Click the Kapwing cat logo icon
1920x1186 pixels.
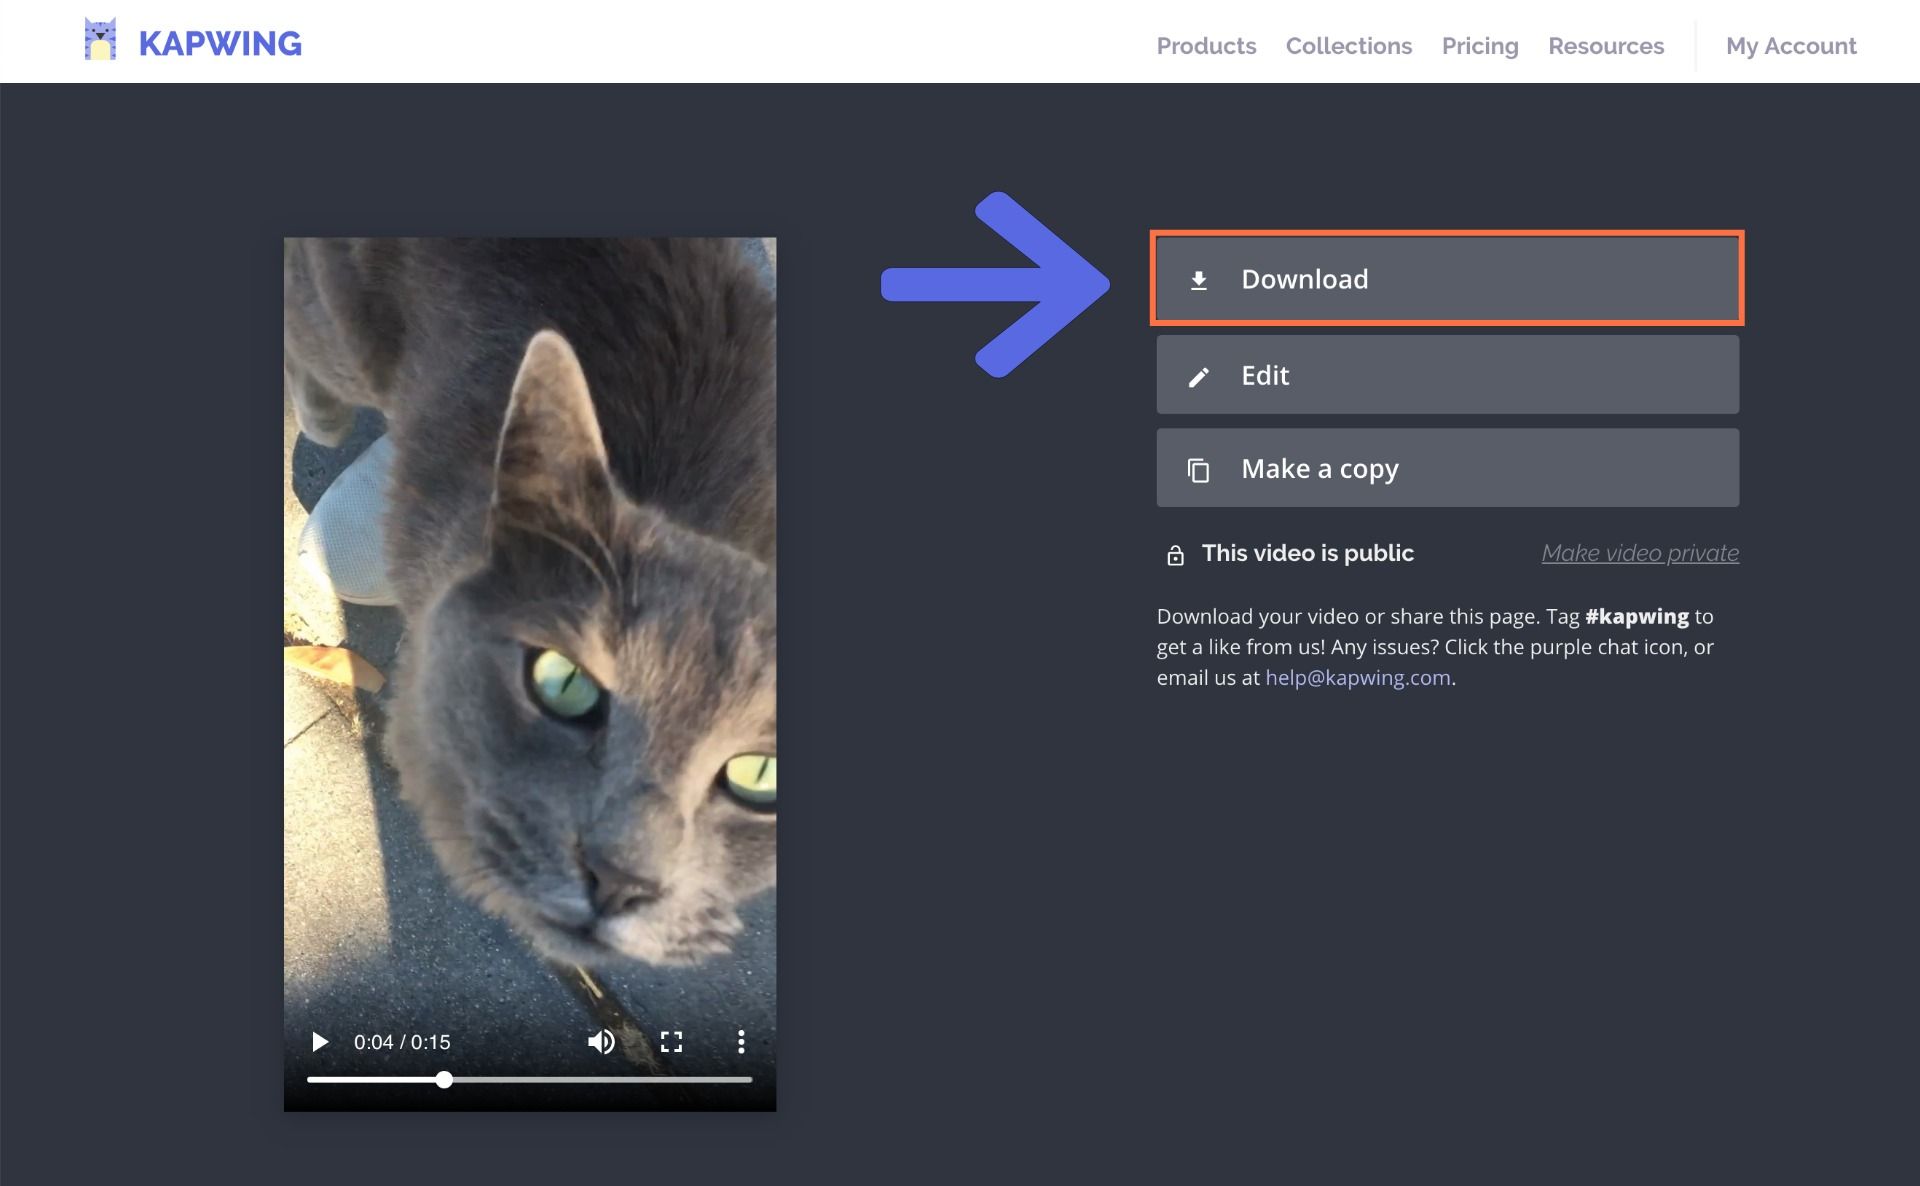(100, 40)
